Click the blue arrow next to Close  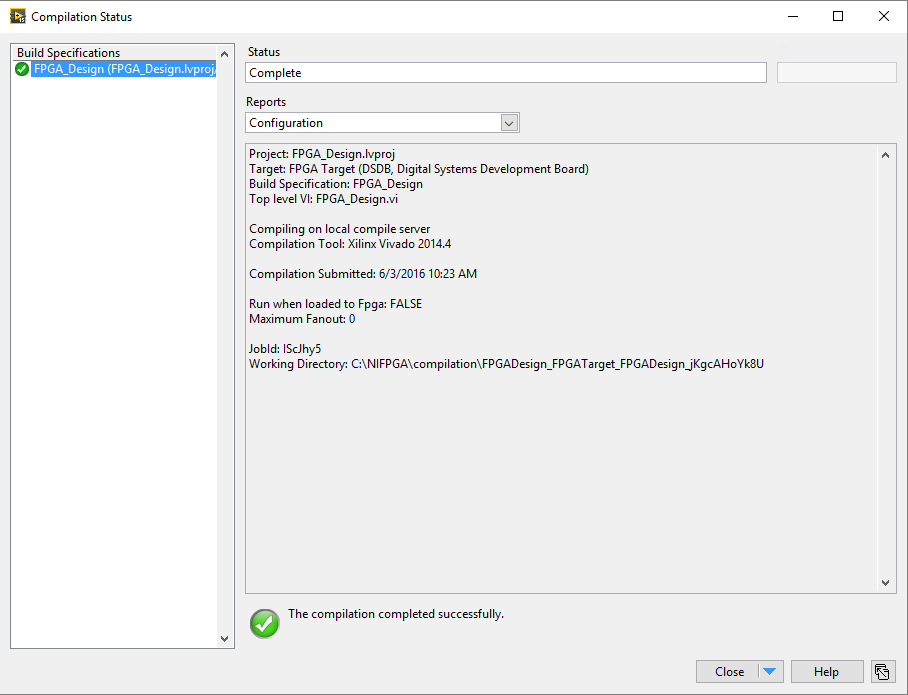click(x=769, y=672)
